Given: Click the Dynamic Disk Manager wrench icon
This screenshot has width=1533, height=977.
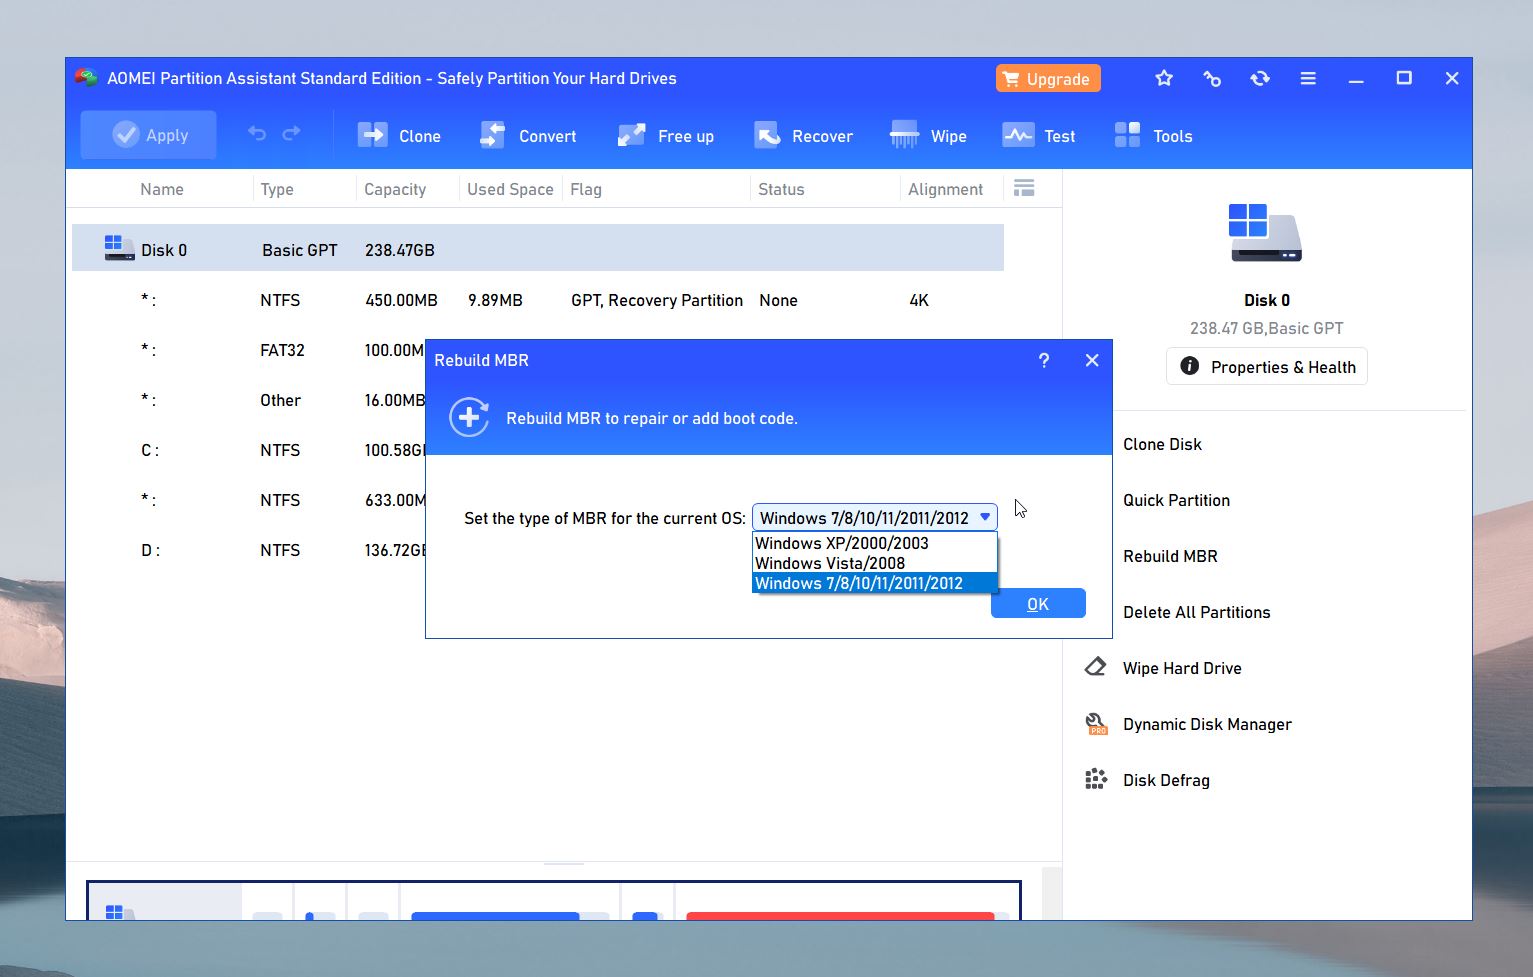Looking at the screenshot, I should [x=1096, y=724].
